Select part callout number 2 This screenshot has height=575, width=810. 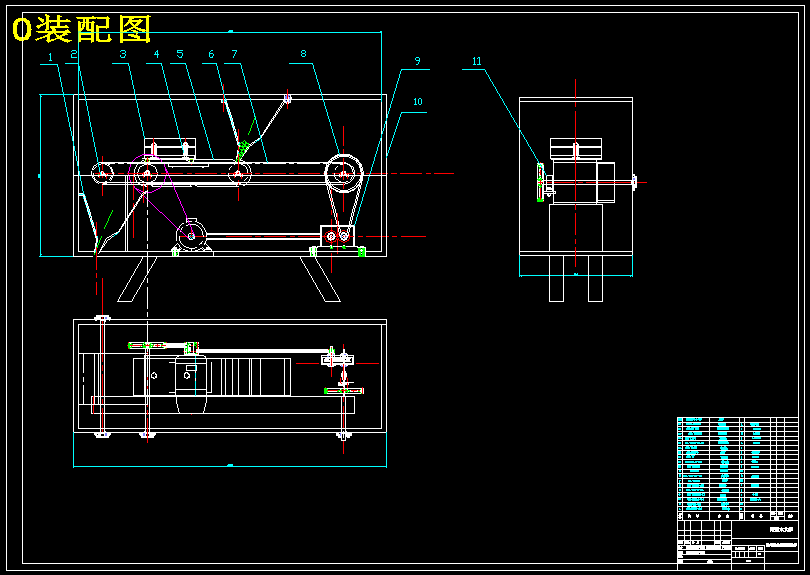point(74,54)
